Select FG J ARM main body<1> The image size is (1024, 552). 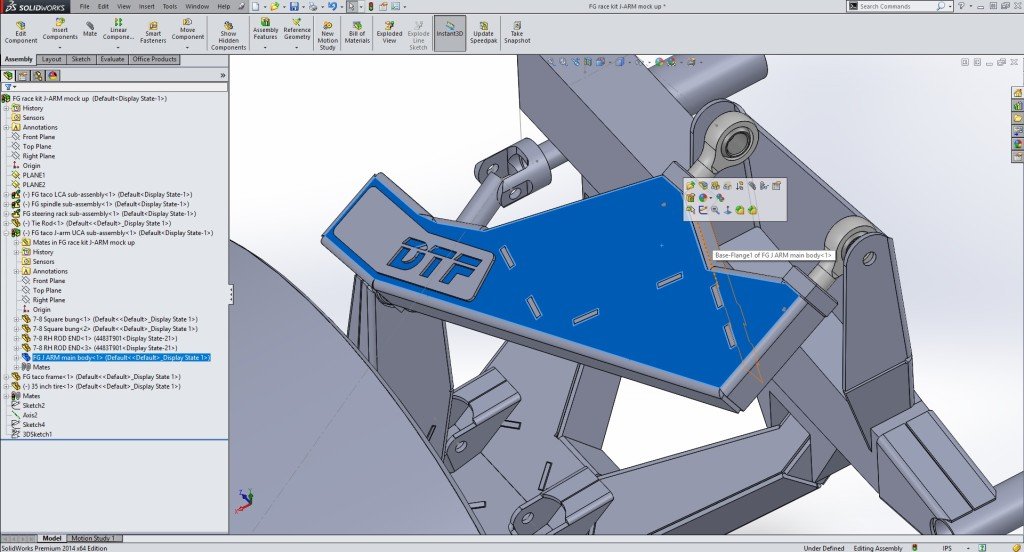121,358
